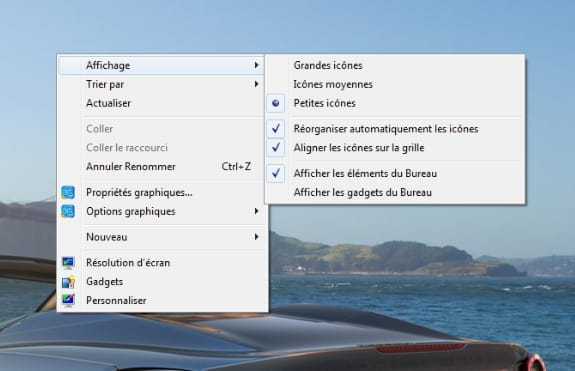
Task: Click the Personnaliser icon
Action: pos(68,300)
